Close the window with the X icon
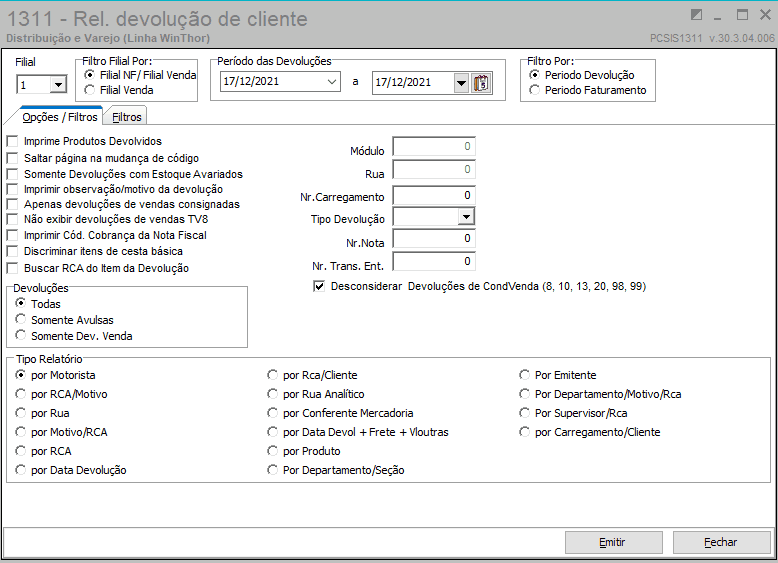 [766, 15]
